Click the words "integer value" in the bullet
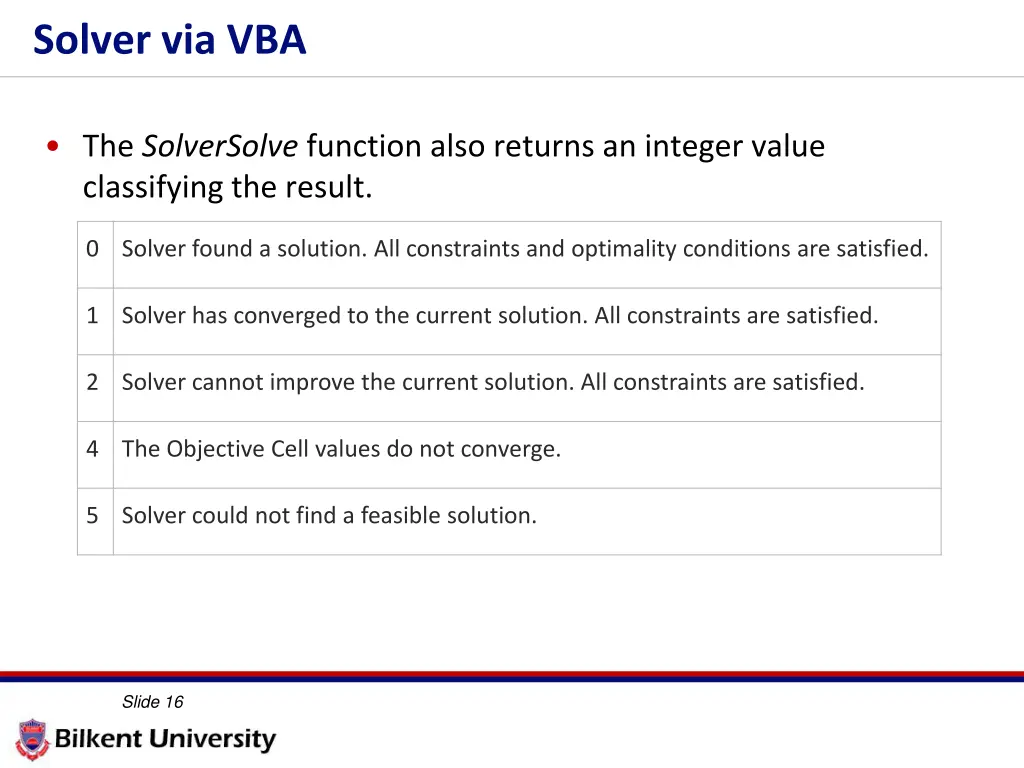This screenshot has width=1024, height=768. (x=734, y=146)
